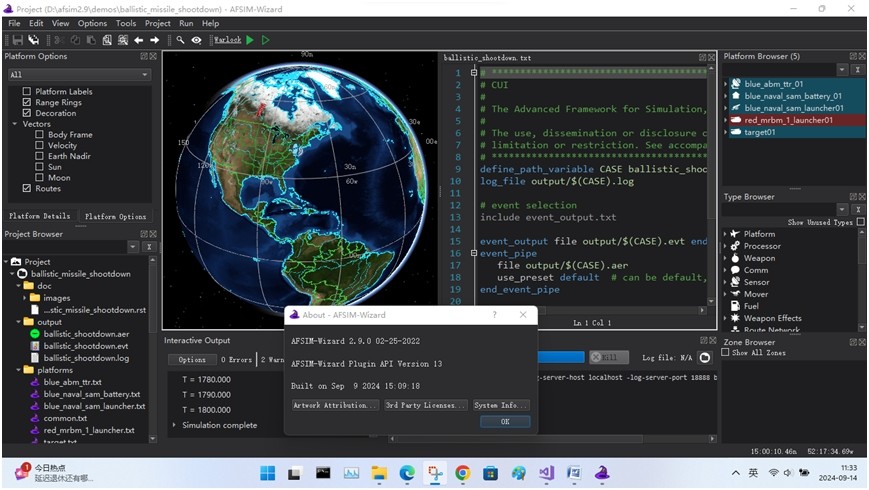Click the outlined green play icon
The width and height of the screenshot is (869, 490).
point(265,40)
